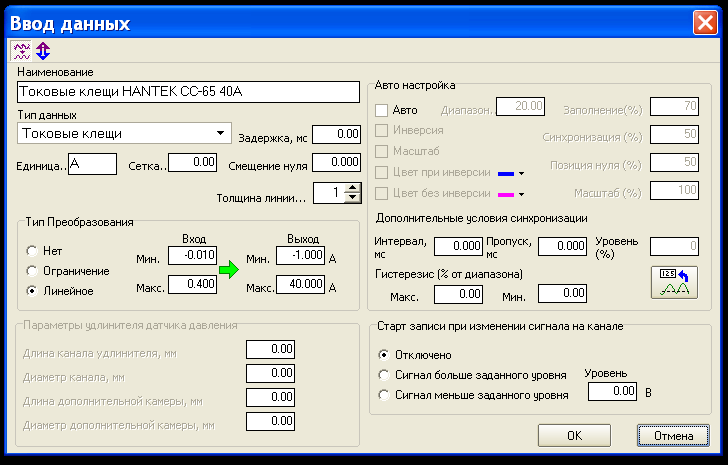Click the Пропуск, мс field

(562, 246)
